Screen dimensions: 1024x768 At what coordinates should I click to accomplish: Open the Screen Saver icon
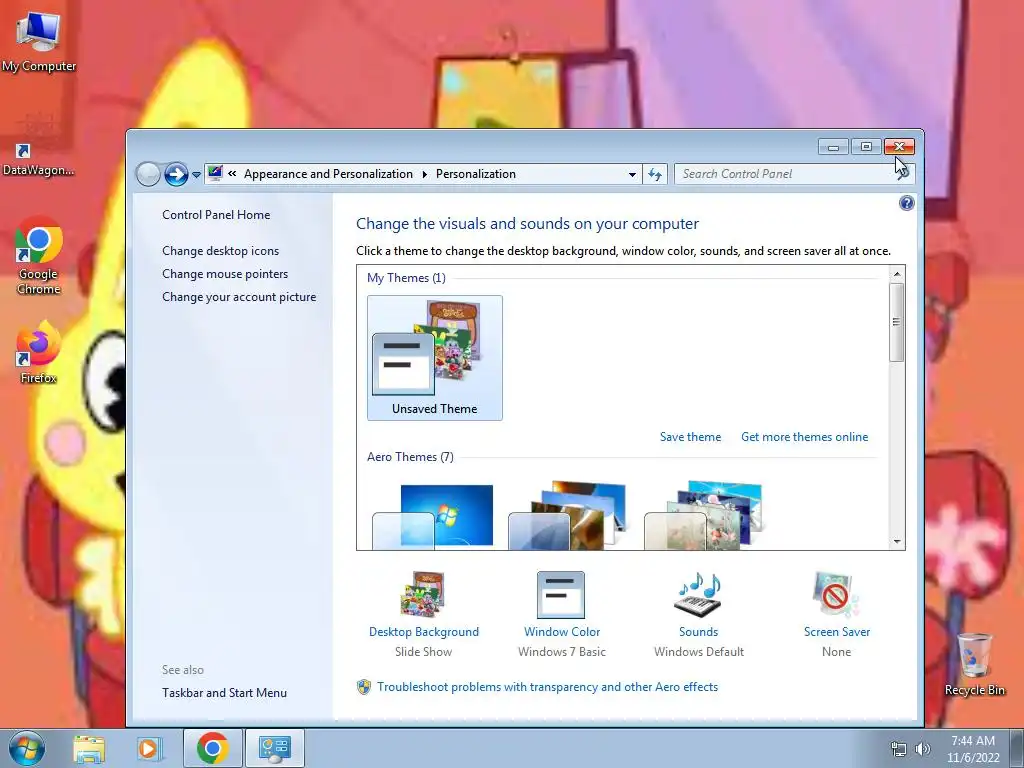(837, 594)
